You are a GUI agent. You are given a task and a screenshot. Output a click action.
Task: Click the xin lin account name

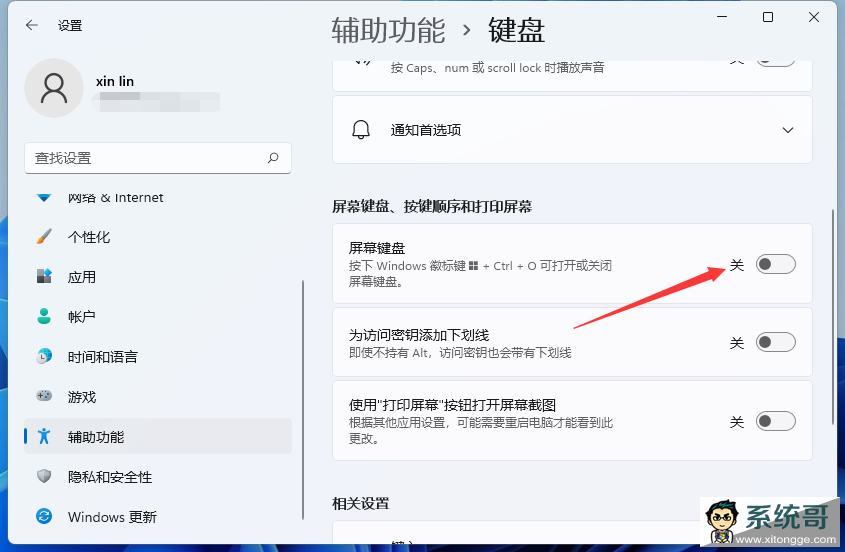click(x=115, y=81)
